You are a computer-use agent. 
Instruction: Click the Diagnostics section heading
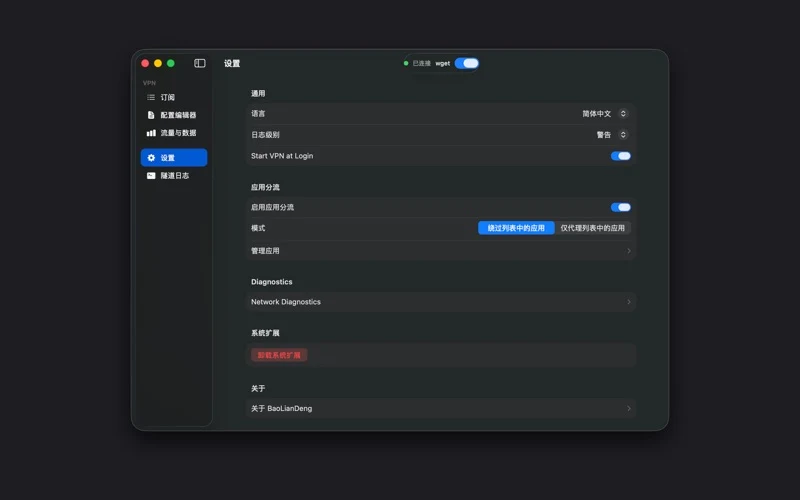click(271, 282)
